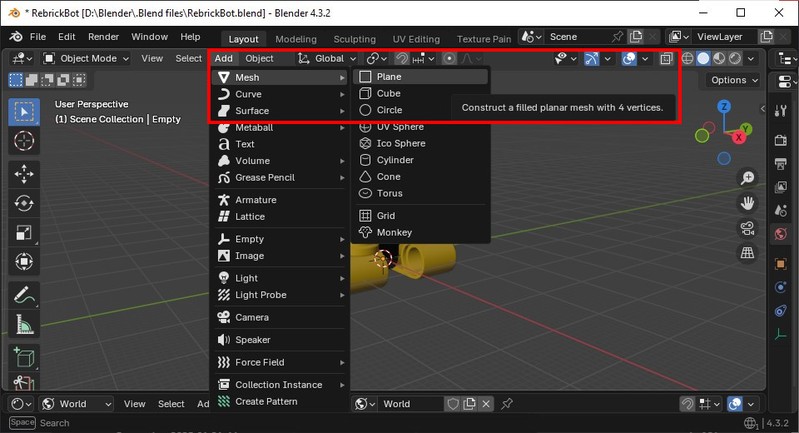799x433 pixels.
Task: Click the zoom magnifier icon in viewport
Action: tap(747, 178)
